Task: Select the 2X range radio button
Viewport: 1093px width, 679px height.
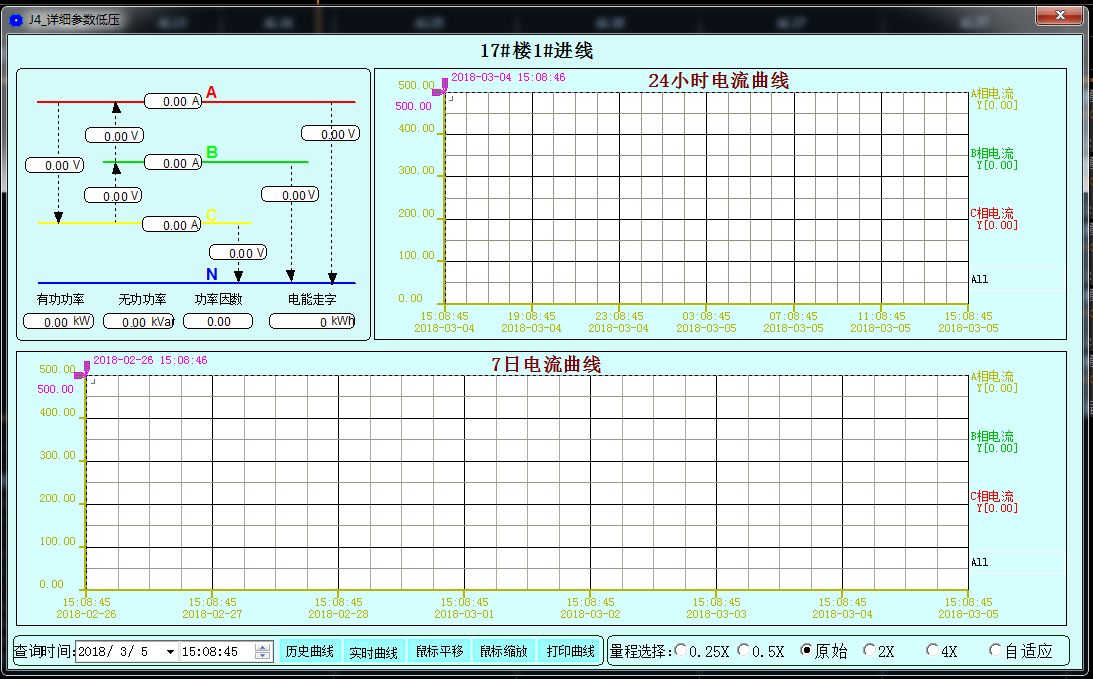Action: 869,650
